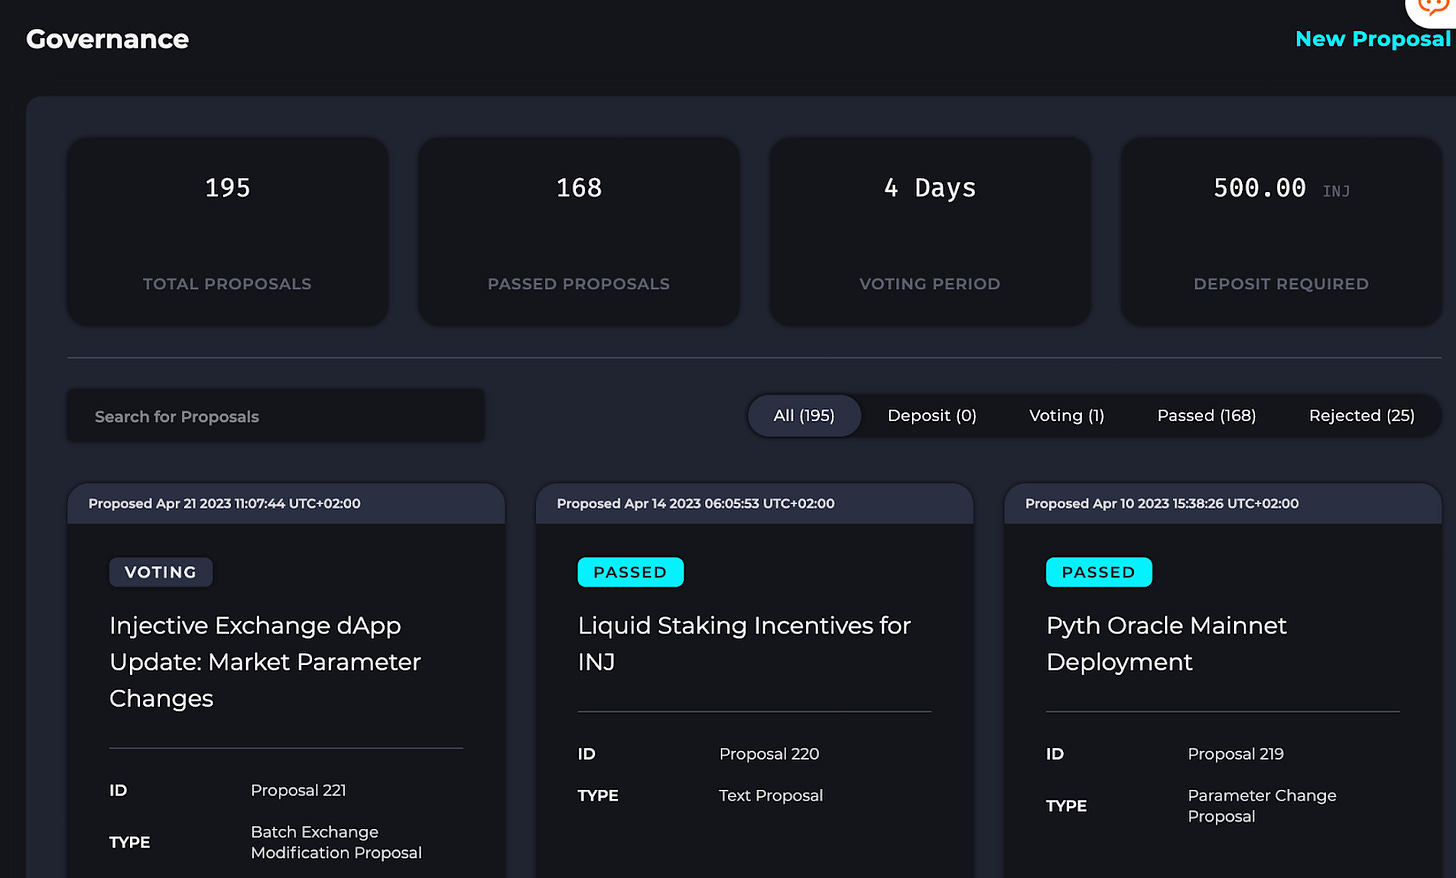Click the text 'Proposal 220'

pyautogui.click(x=769, y=754)
